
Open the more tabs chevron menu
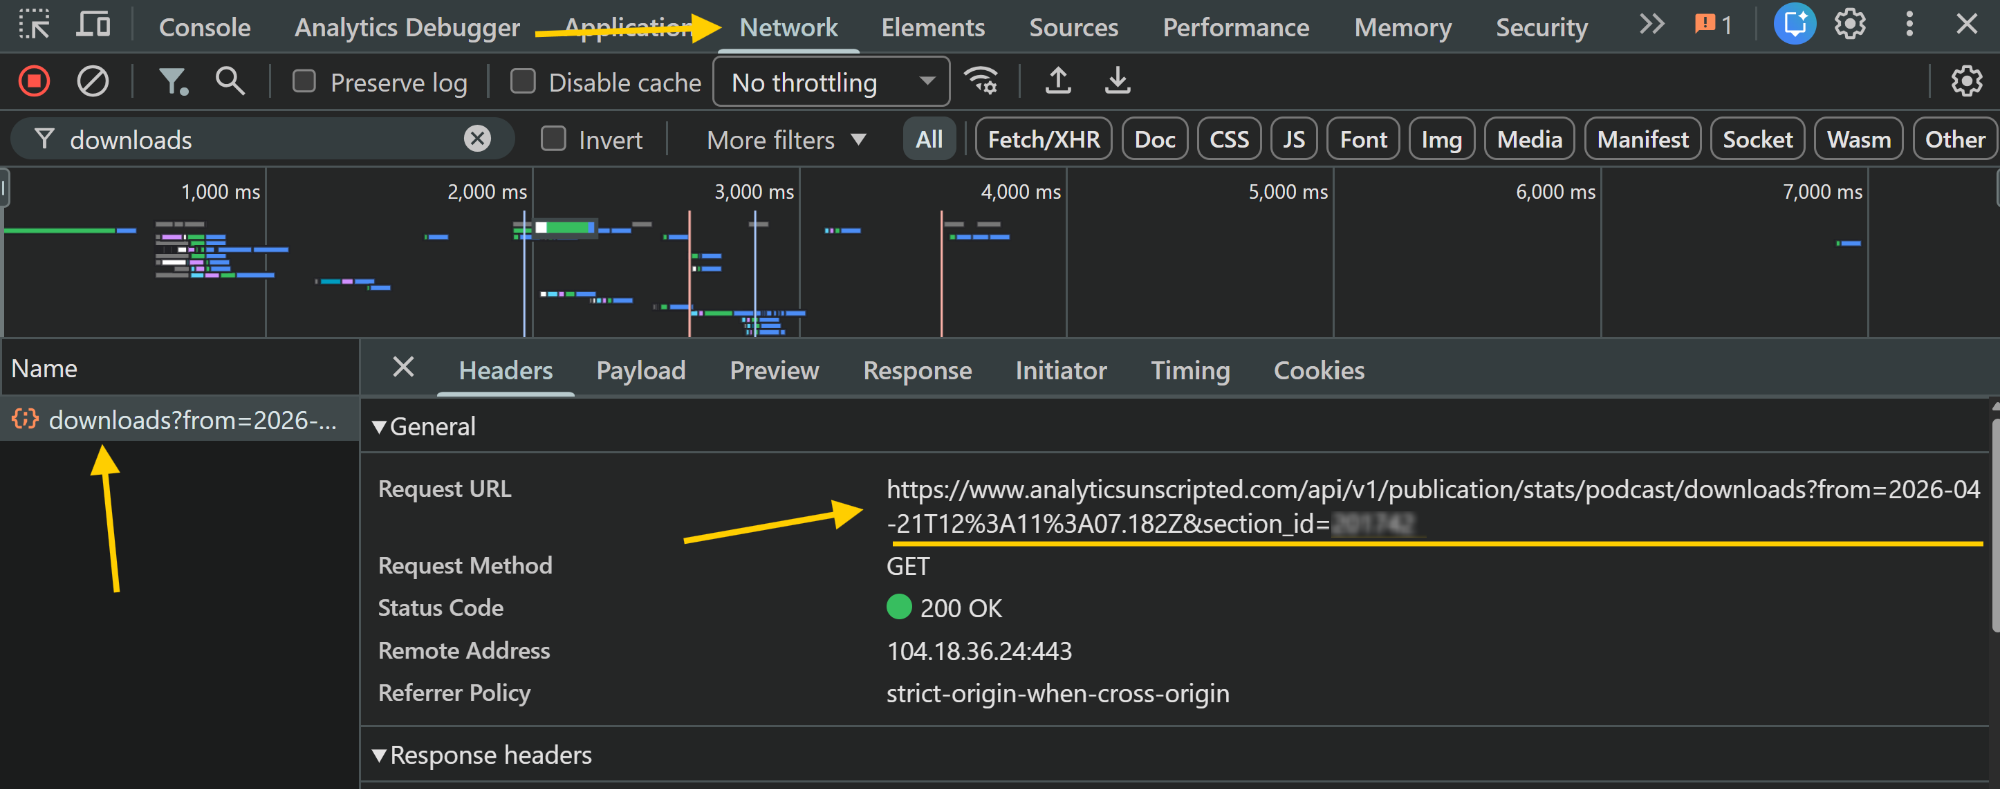(1652, 24)
